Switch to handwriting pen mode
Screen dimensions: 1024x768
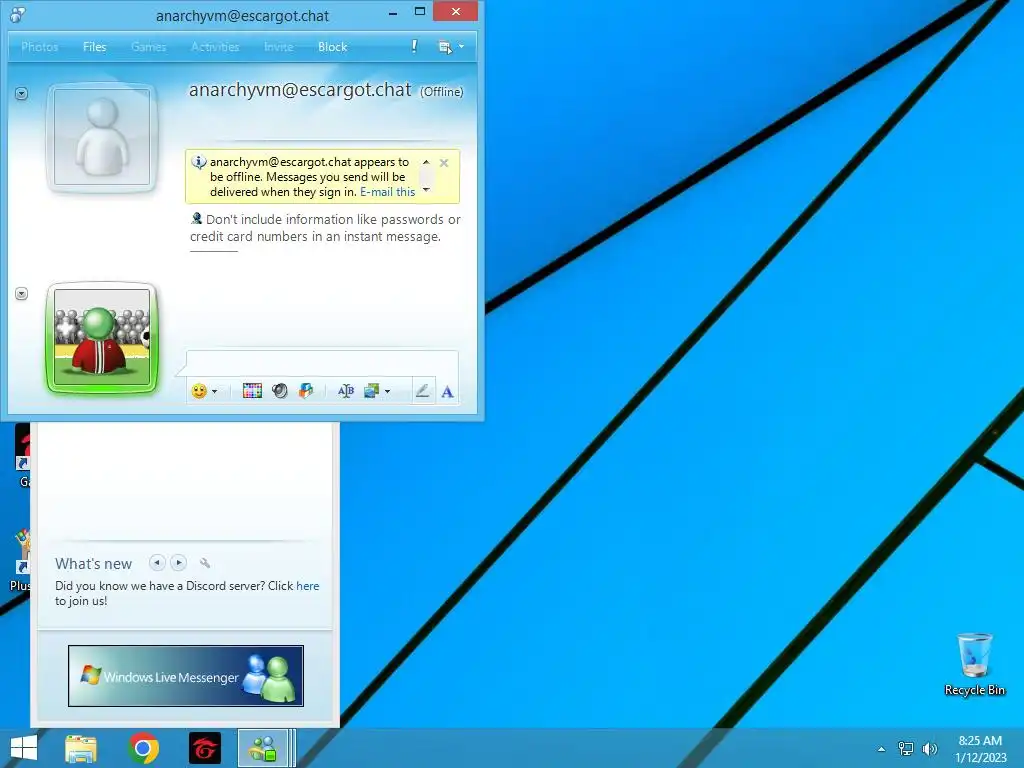coord(423,391)
